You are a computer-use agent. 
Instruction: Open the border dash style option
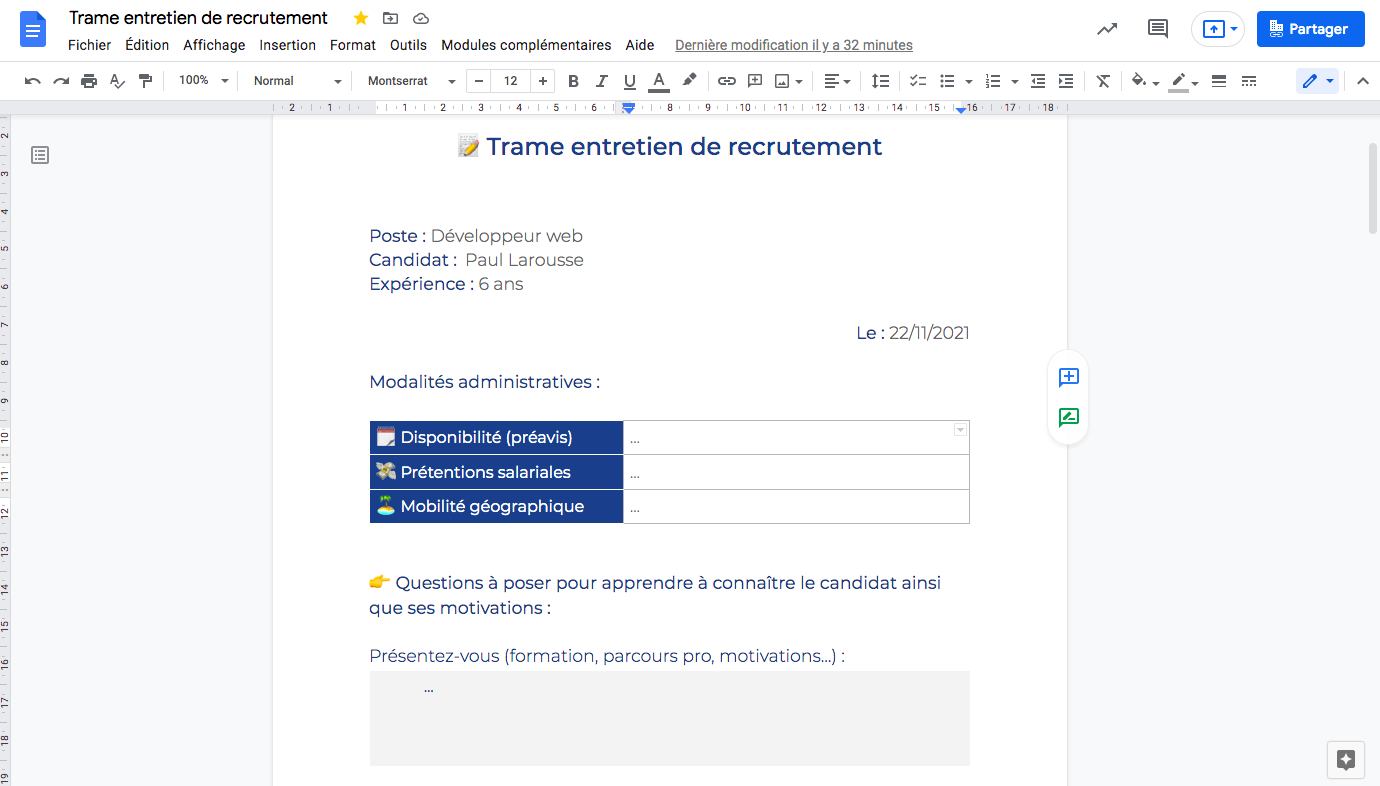click(x=1249, y=81)
